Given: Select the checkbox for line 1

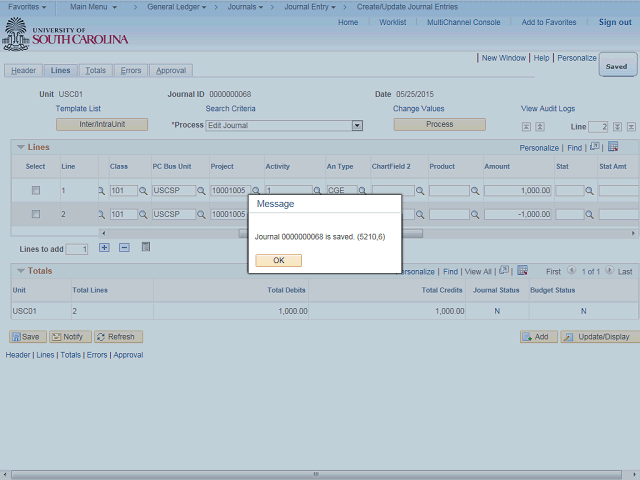Looking at the screenshot, I should coord(36,190).
